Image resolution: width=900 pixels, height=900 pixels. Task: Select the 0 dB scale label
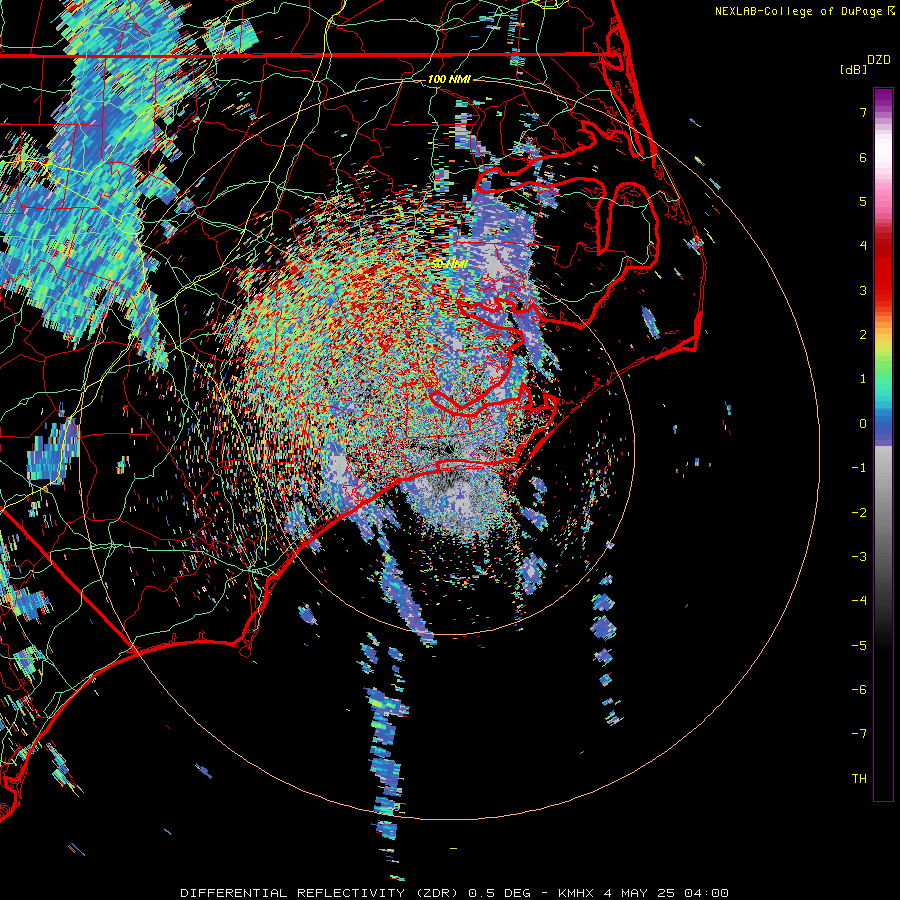pos(863,424)
